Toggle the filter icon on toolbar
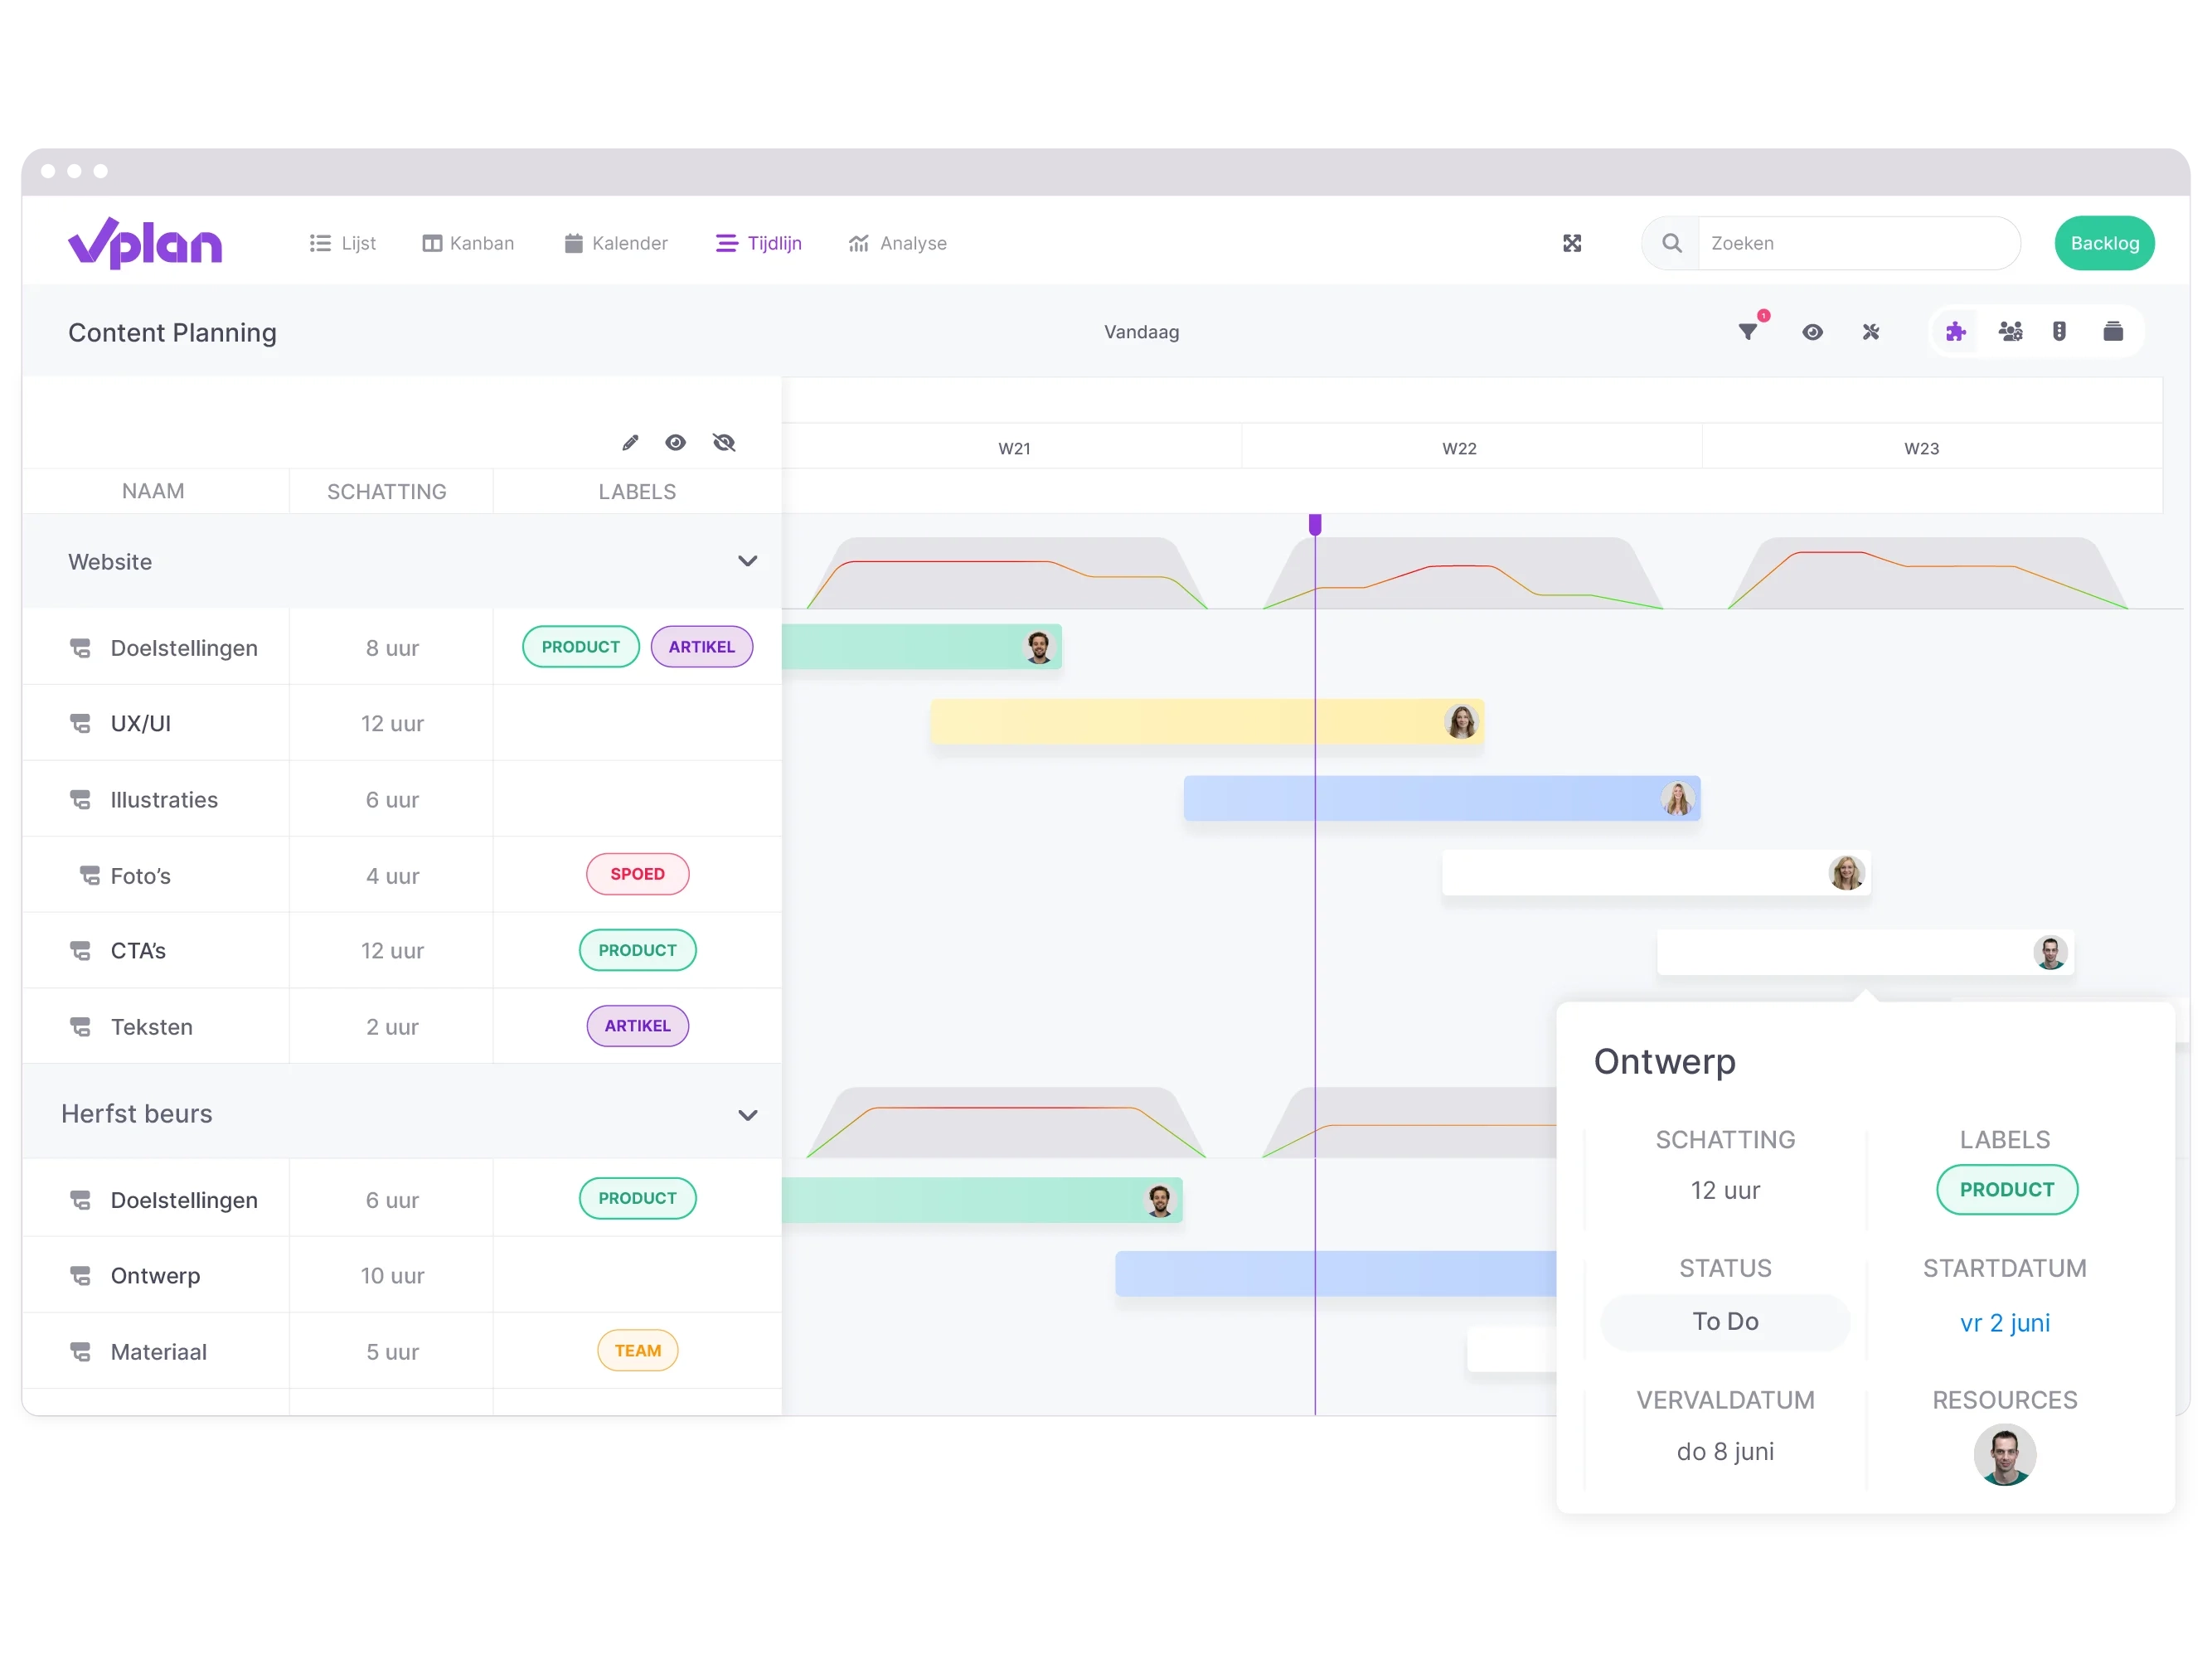Image resolution: width=2212 pixels, height=1659 pixels. 1750,331
